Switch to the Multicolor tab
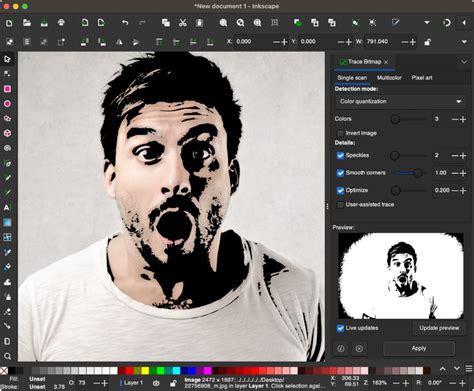The width and height of the screenshot is (474, 391). [389, 78]
